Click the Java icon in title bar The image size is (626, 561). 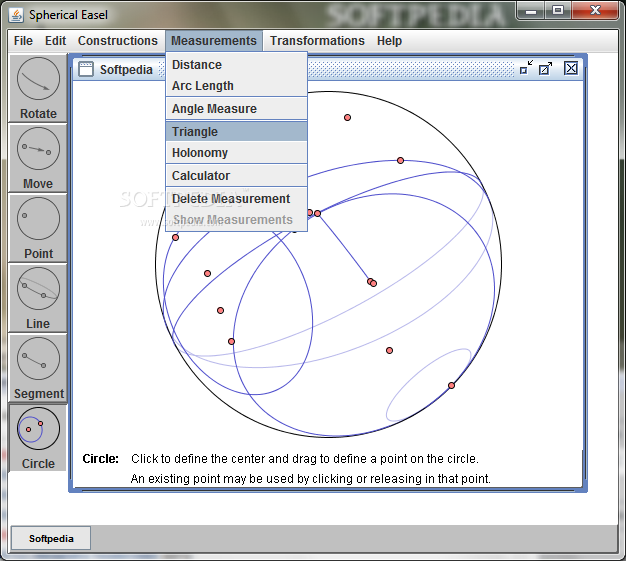16,15
